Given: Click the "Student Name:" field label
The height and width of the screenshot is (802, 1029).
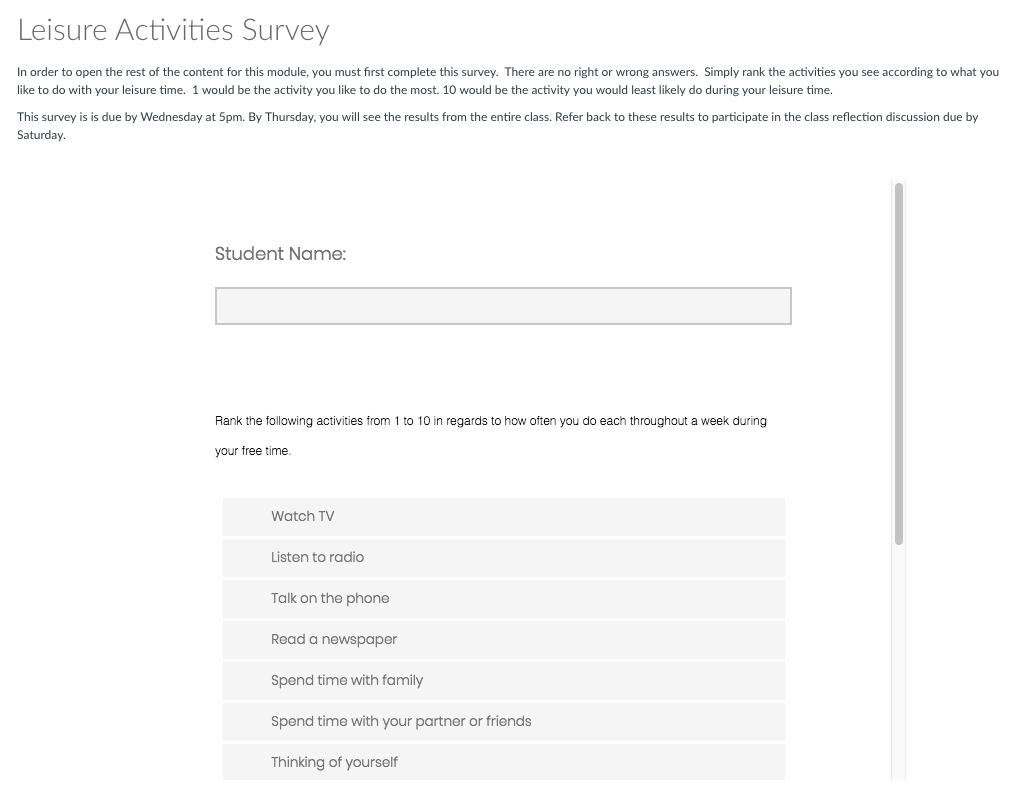Looking at the screenshot, I should coord(280,254).
